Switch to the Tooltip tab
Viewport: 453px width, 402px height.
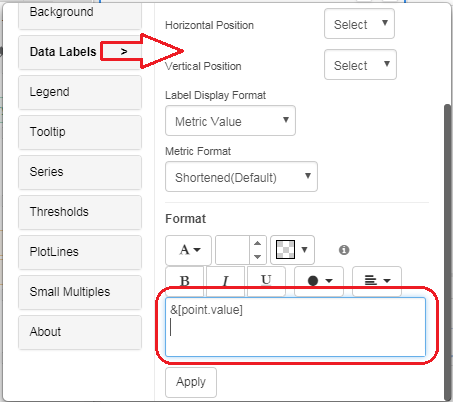(80, 132)
